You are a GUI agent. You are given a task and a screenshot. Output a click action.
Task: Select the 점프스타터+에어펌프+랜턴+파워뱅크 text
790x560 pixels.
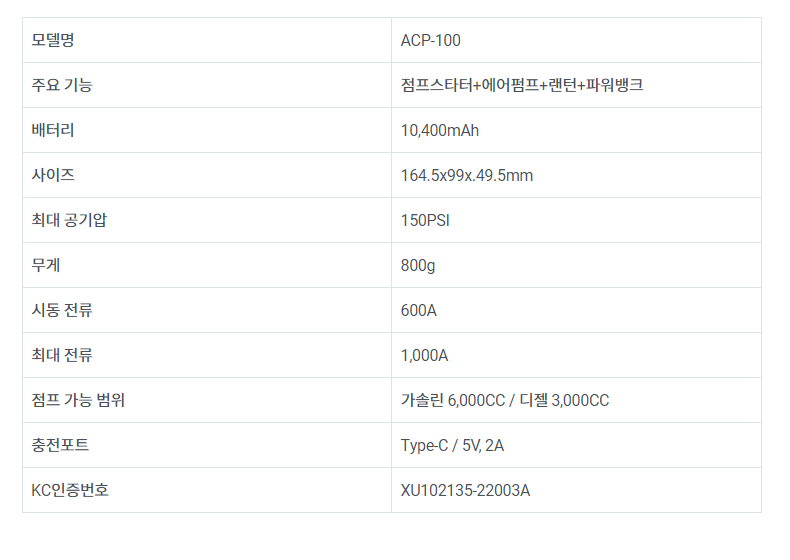tap(522, 85)
